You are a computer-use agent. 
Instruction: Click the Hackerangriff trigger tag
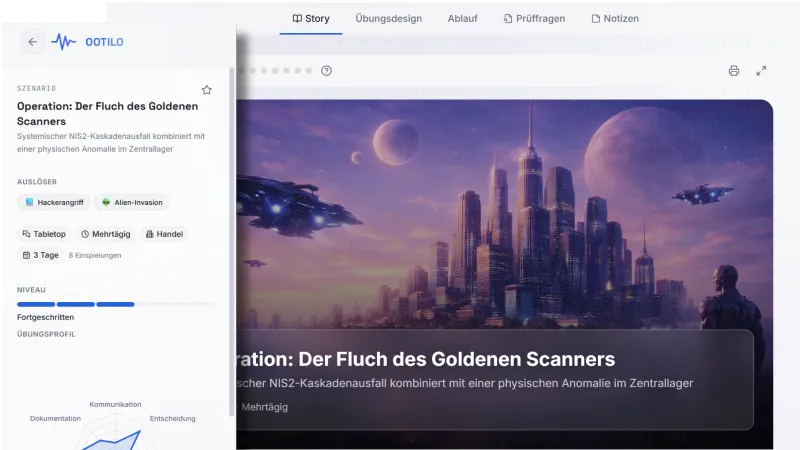(x=54, y=203)
